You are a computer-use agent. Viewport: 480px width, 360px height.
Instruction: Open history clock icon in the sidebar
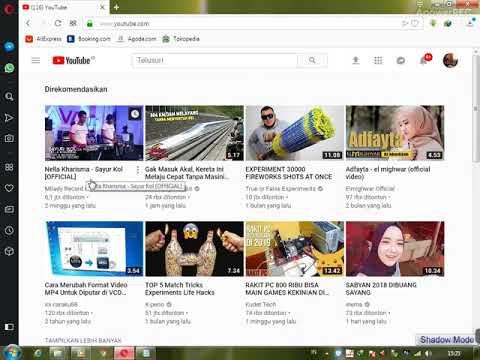(x=9, y=230)
